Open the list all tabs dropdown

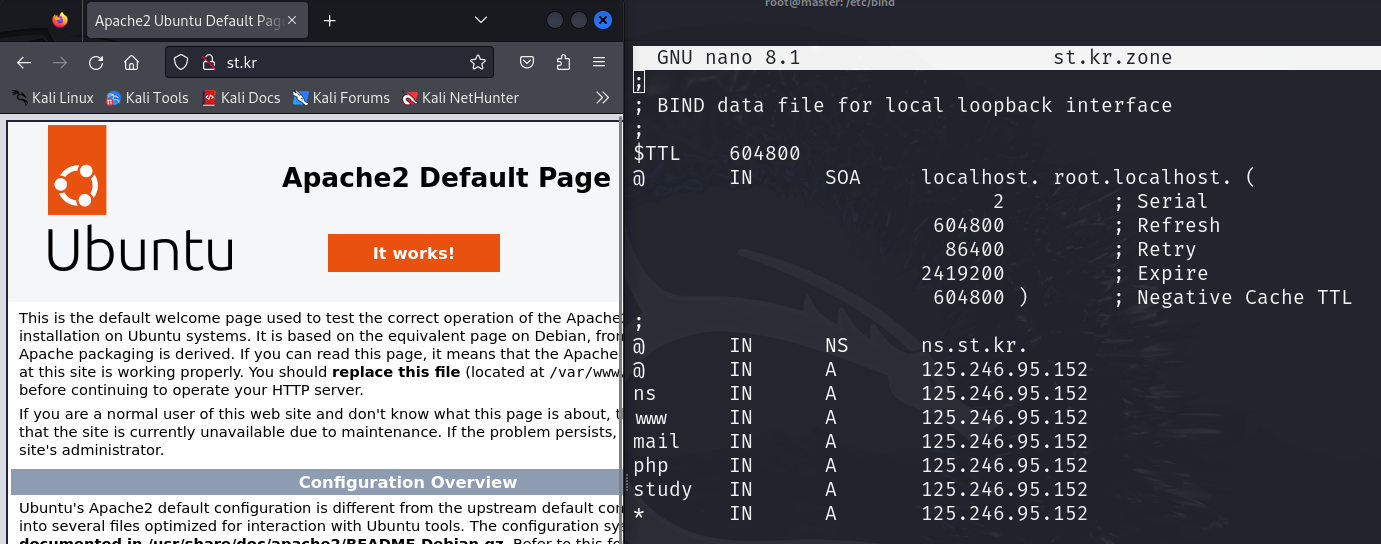(481, 20)
